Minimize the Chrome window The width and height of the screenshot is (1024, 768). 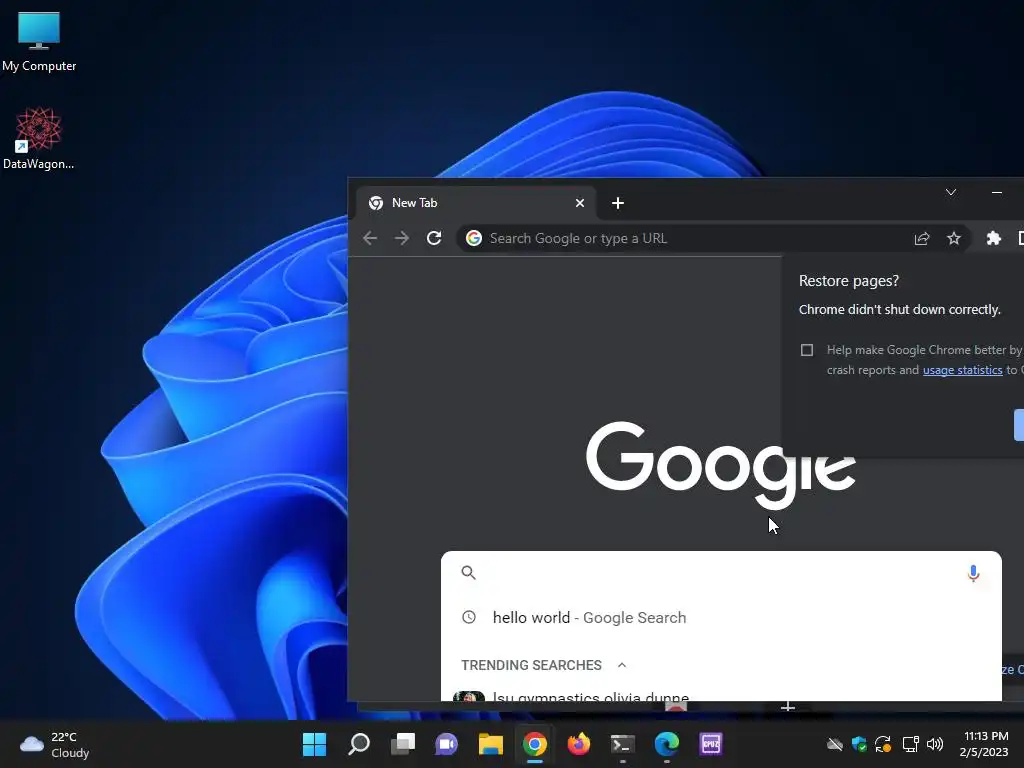click(997, 192)
